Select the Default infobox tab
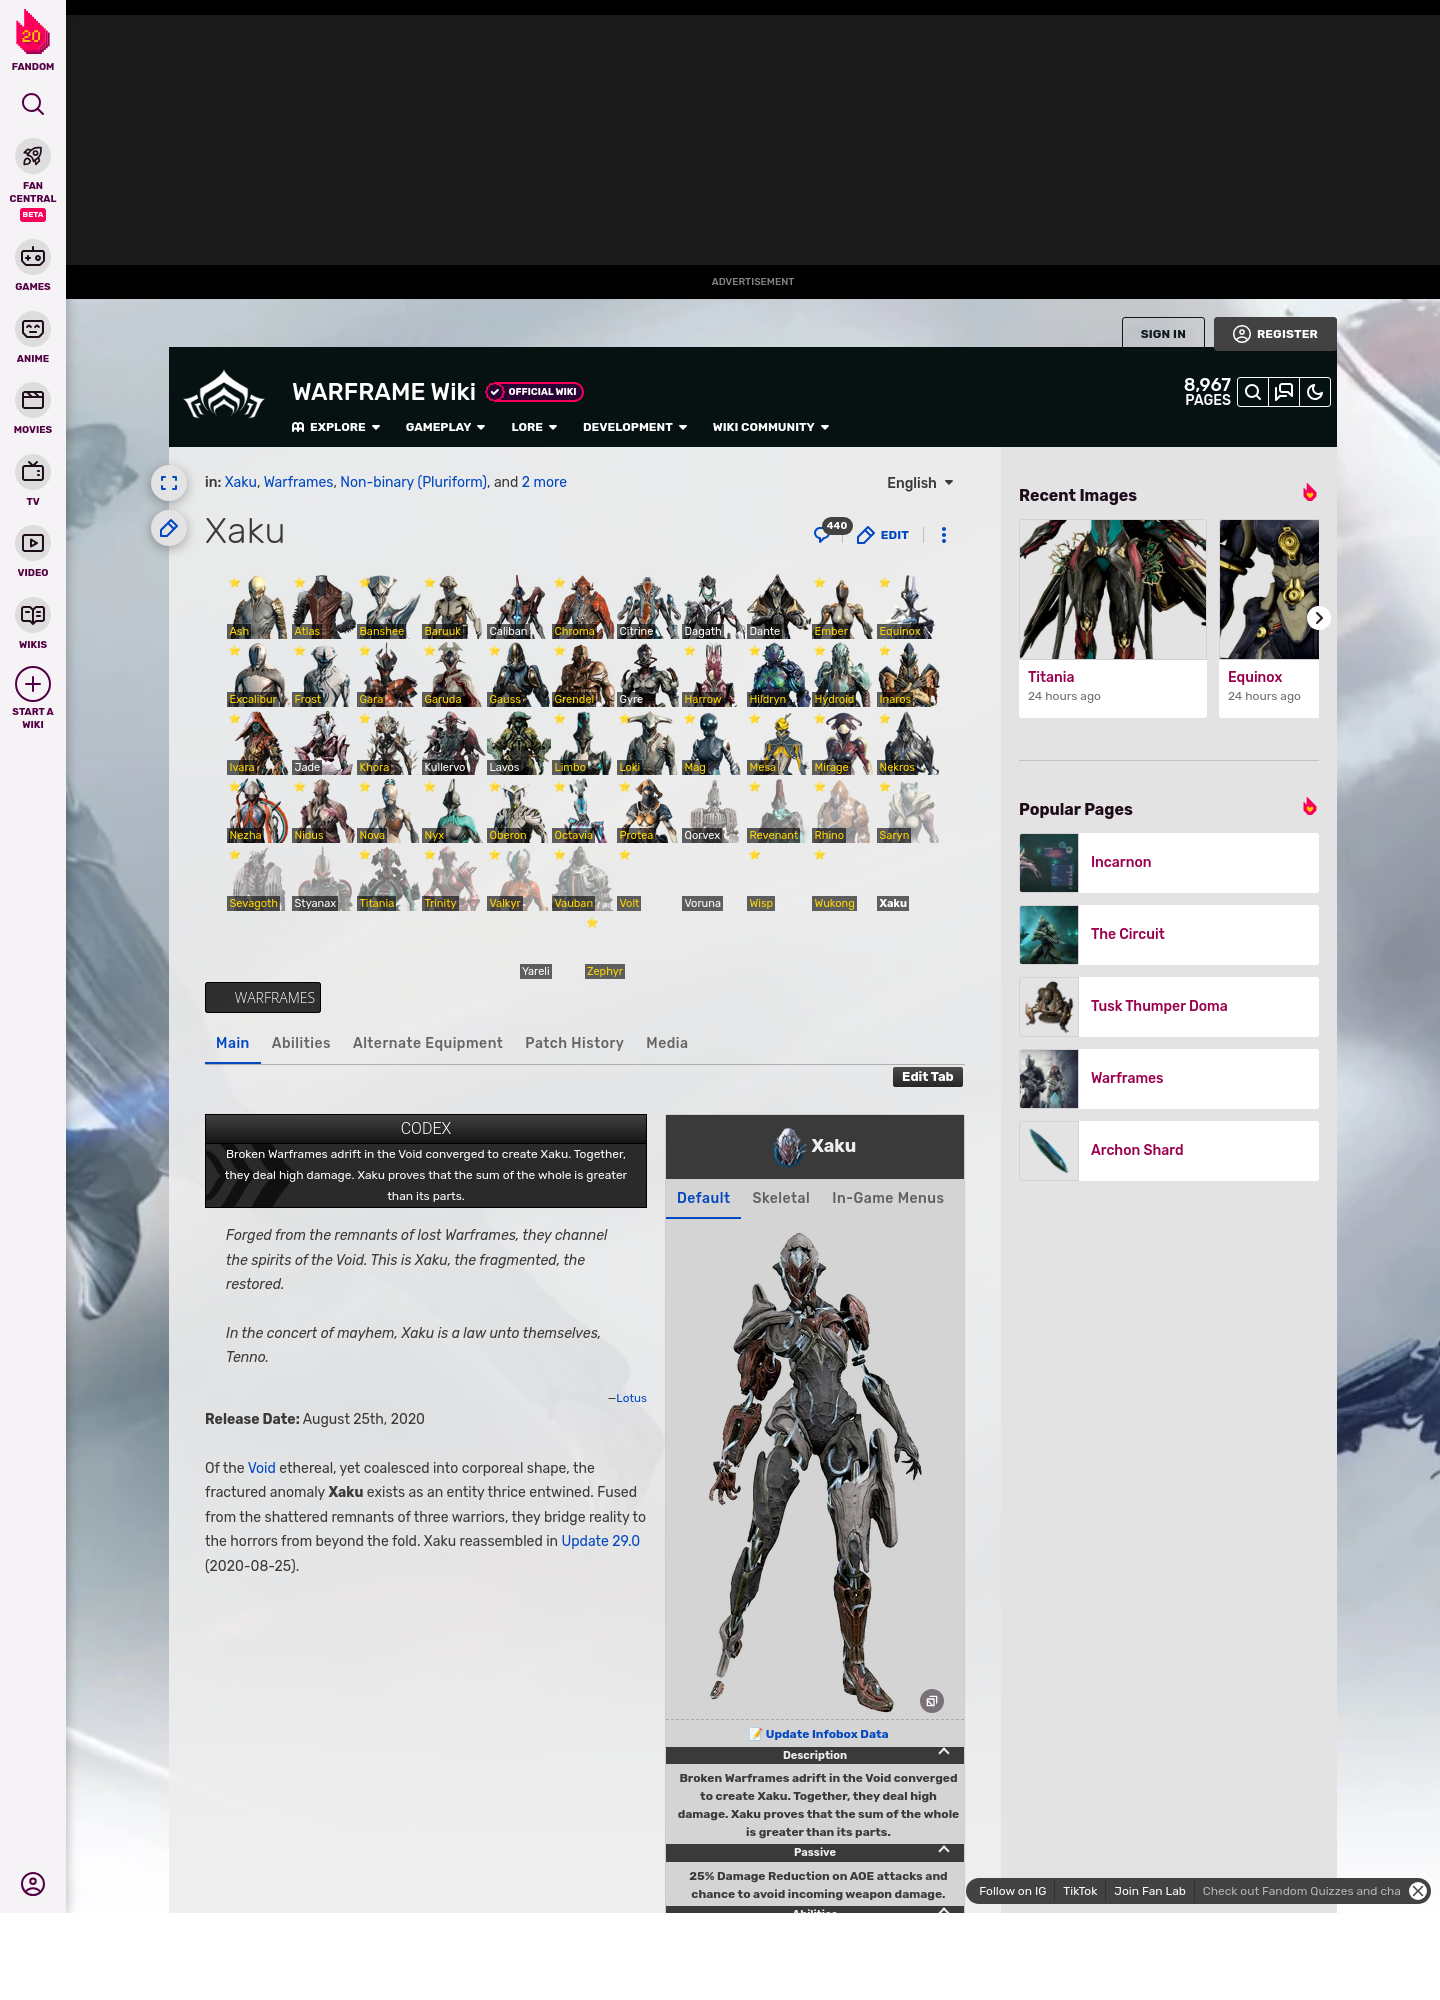1440x2000 pixels. point(703,1198)
